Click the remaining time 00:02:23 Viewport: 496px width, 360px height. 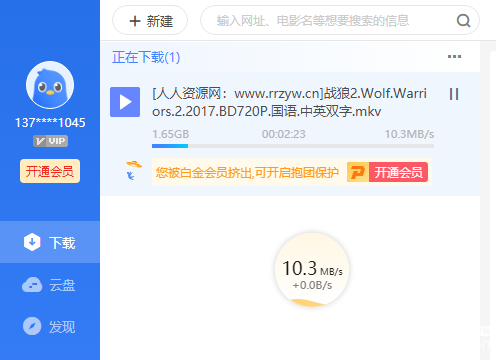click(x=284, y=134)
